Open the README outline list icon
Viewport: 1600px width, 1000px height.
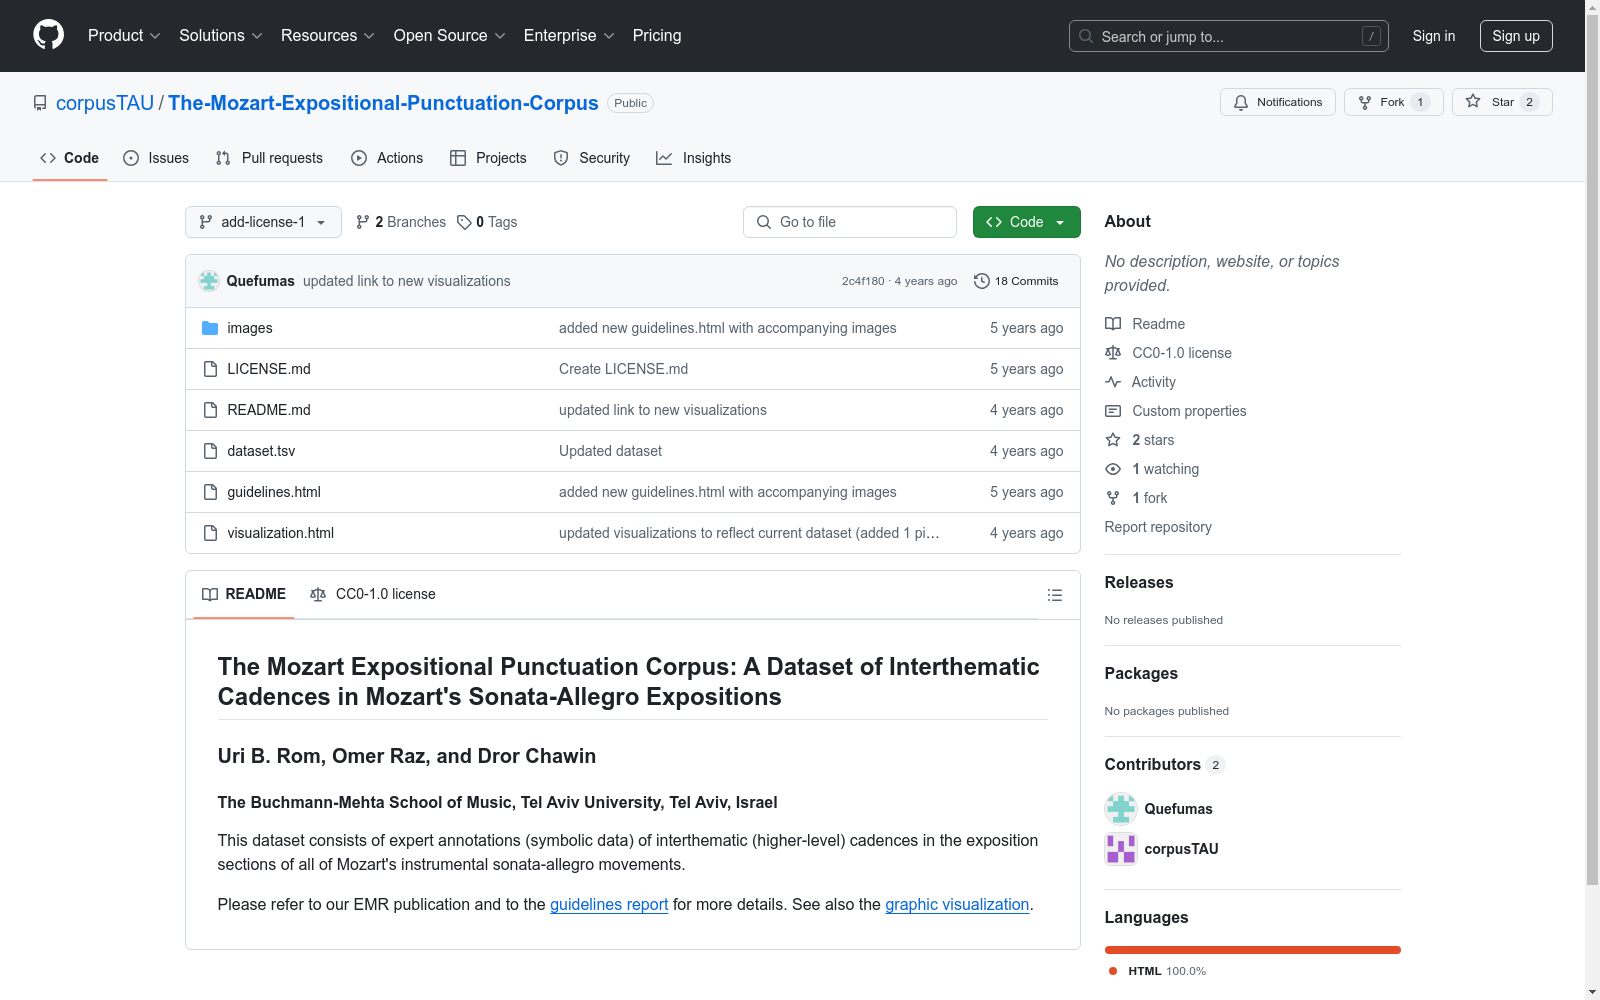click(x=1054, y=595)
